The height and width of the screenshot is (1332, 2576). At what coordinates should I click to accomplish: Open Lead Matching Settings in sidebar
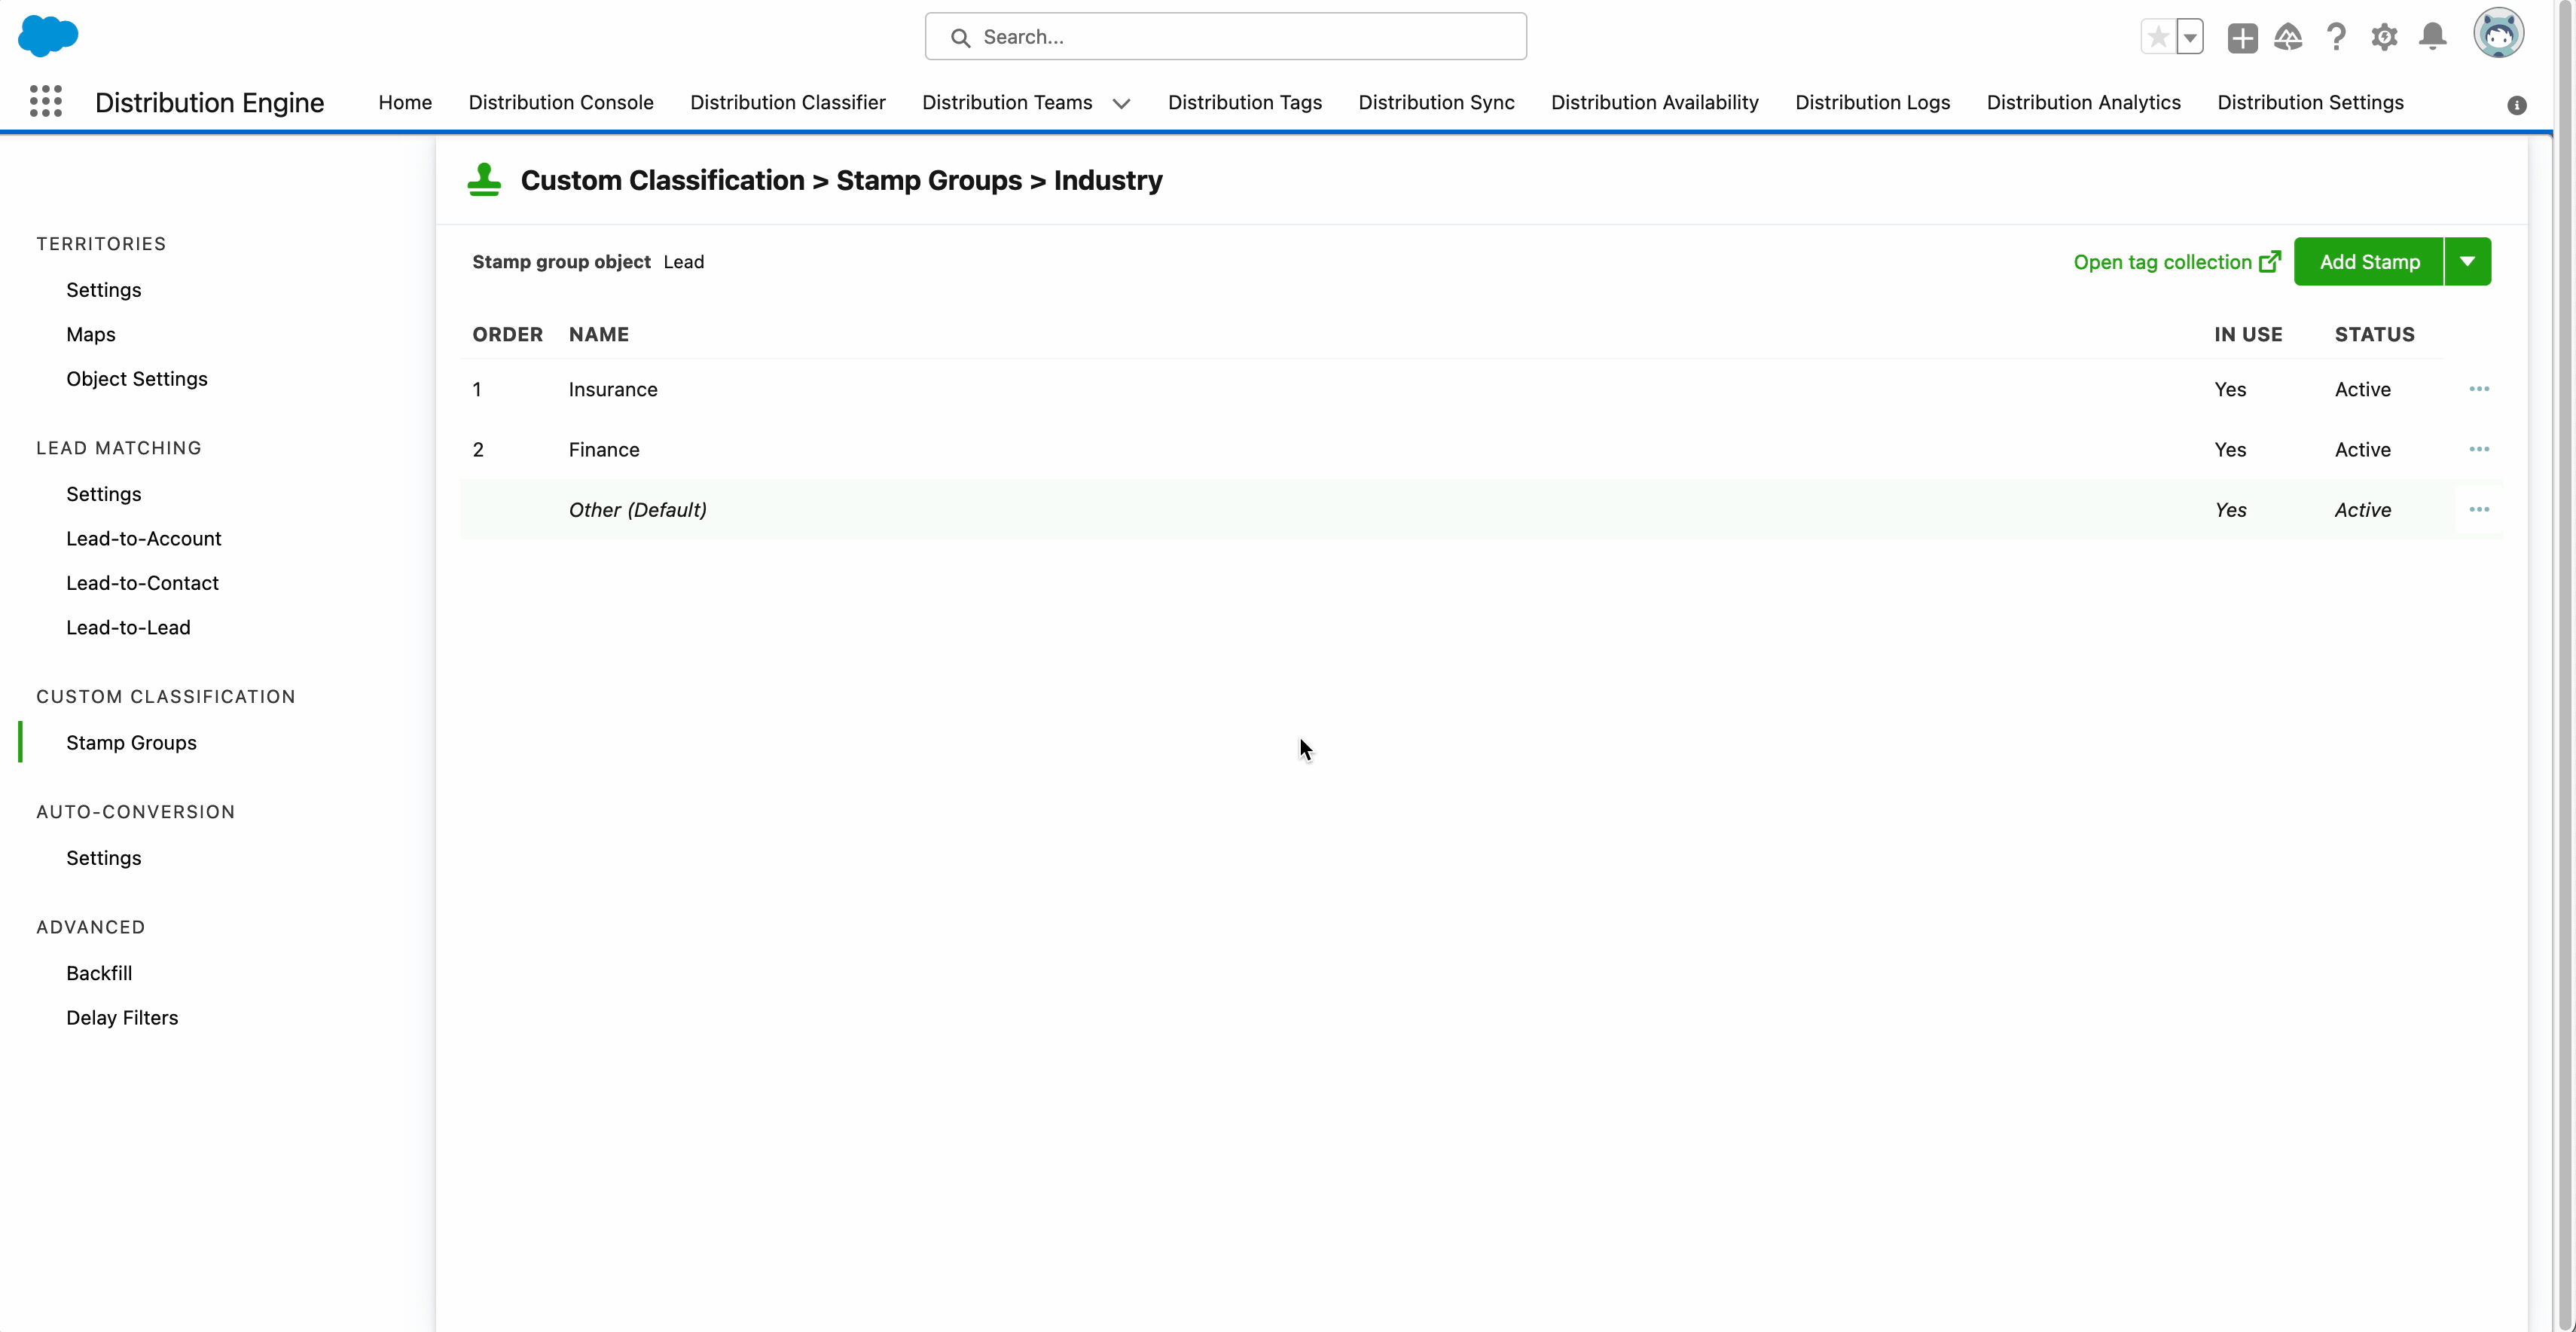[104, 494]
